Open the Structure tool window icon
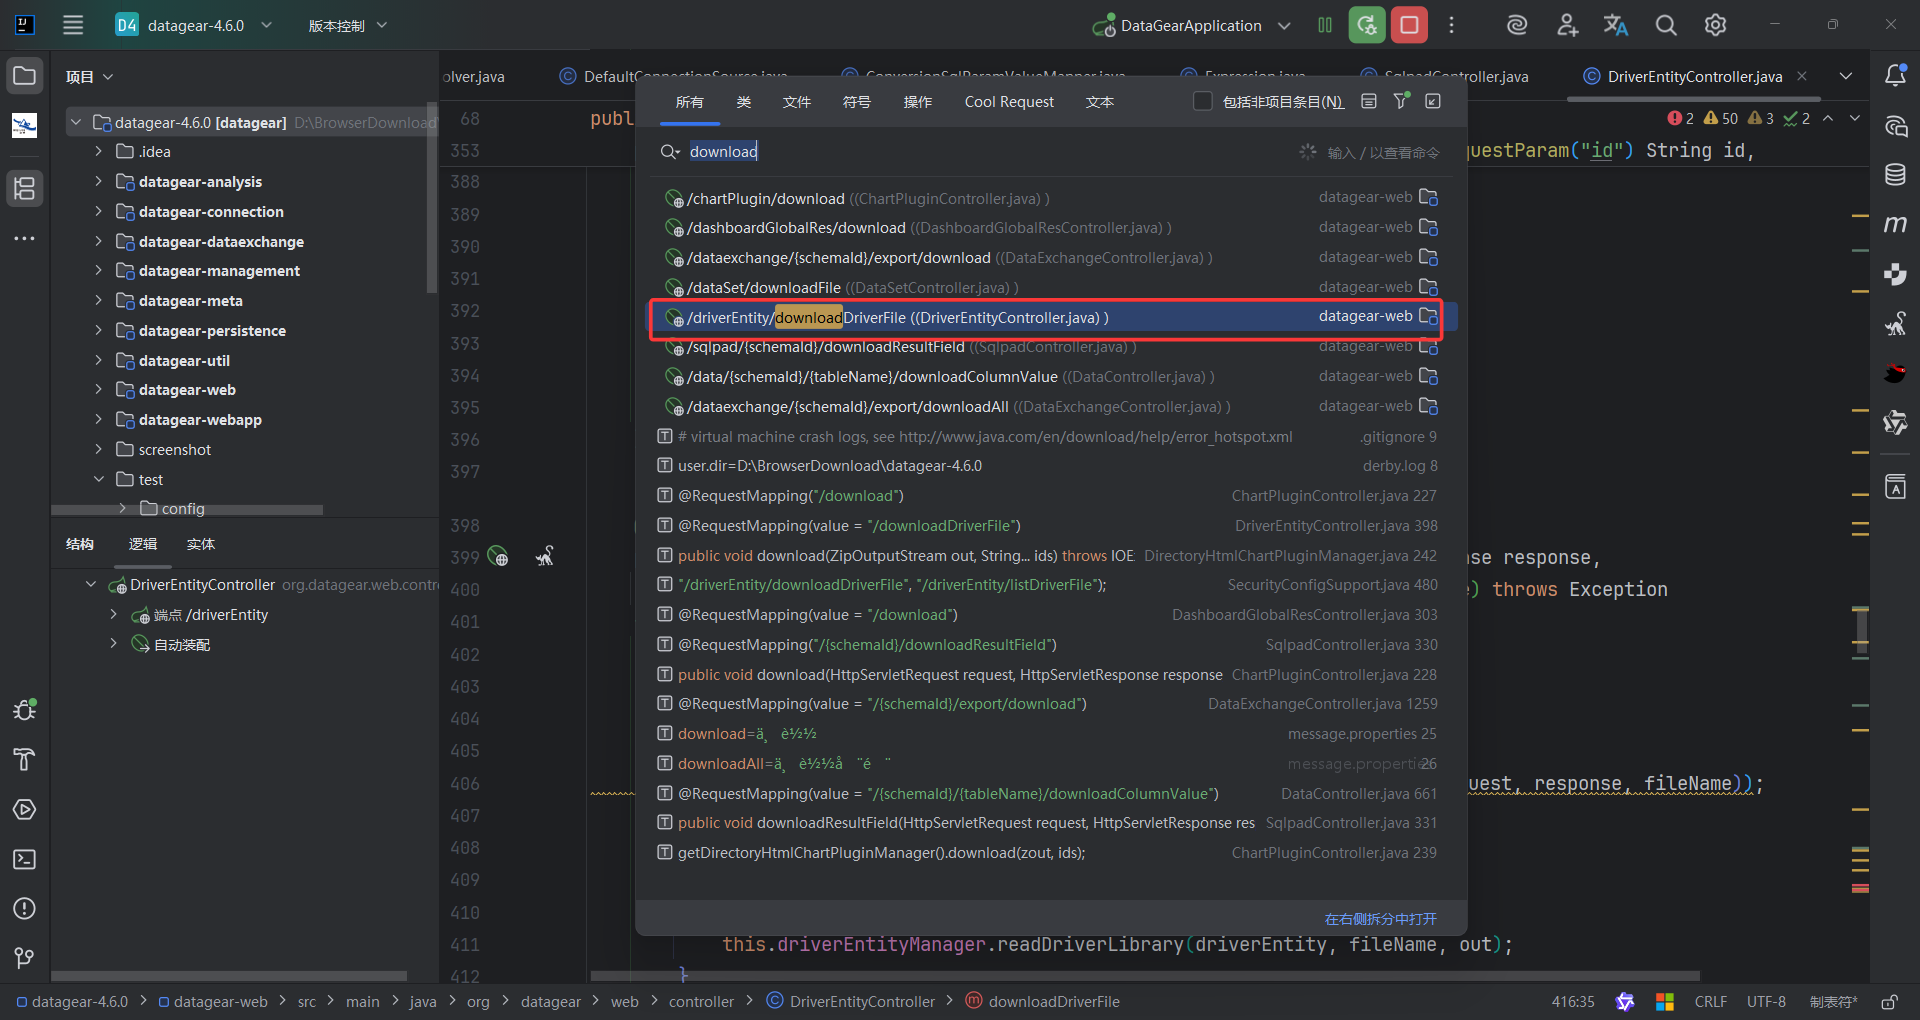1920x1020 pixels. (x=25, y=188)
